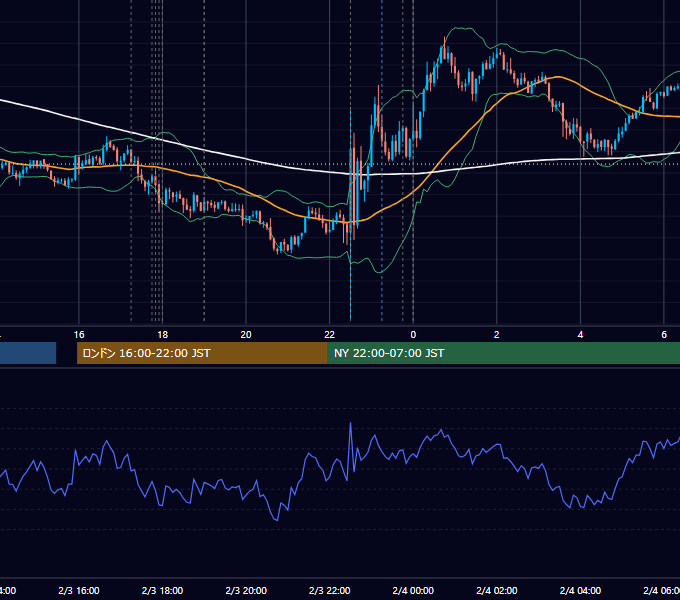
Task: Click the 6 hour label on the time axis
Action: (664, 335)
